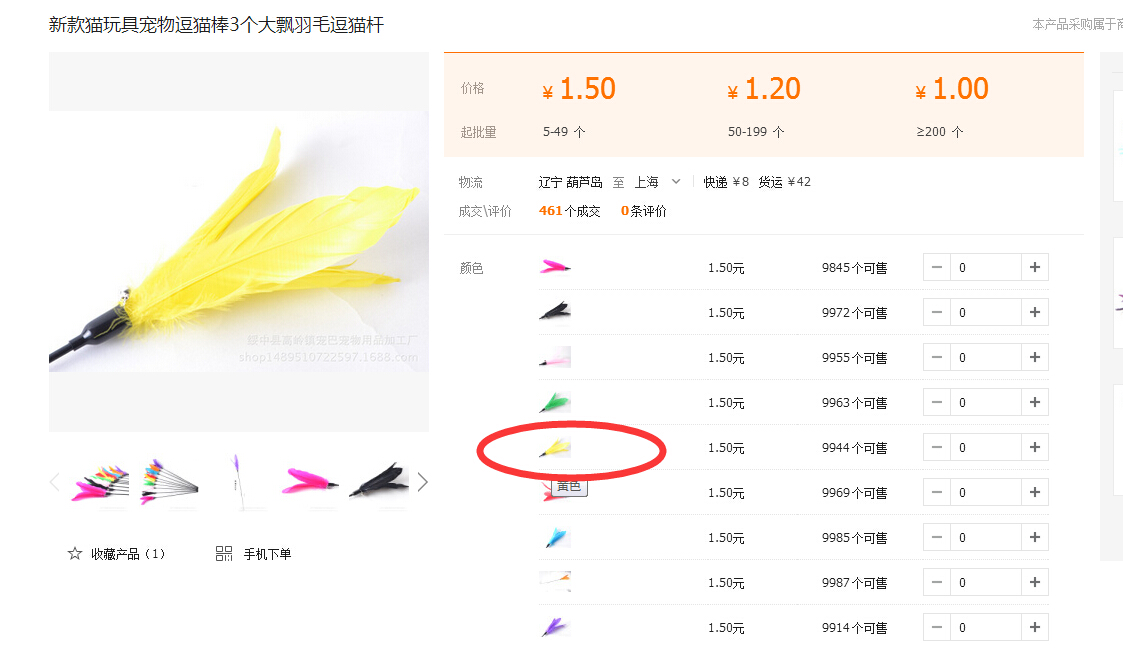The image size is (1123, 657).
Task: Open the 上海 destination dropdown
Action: [657, 182]
